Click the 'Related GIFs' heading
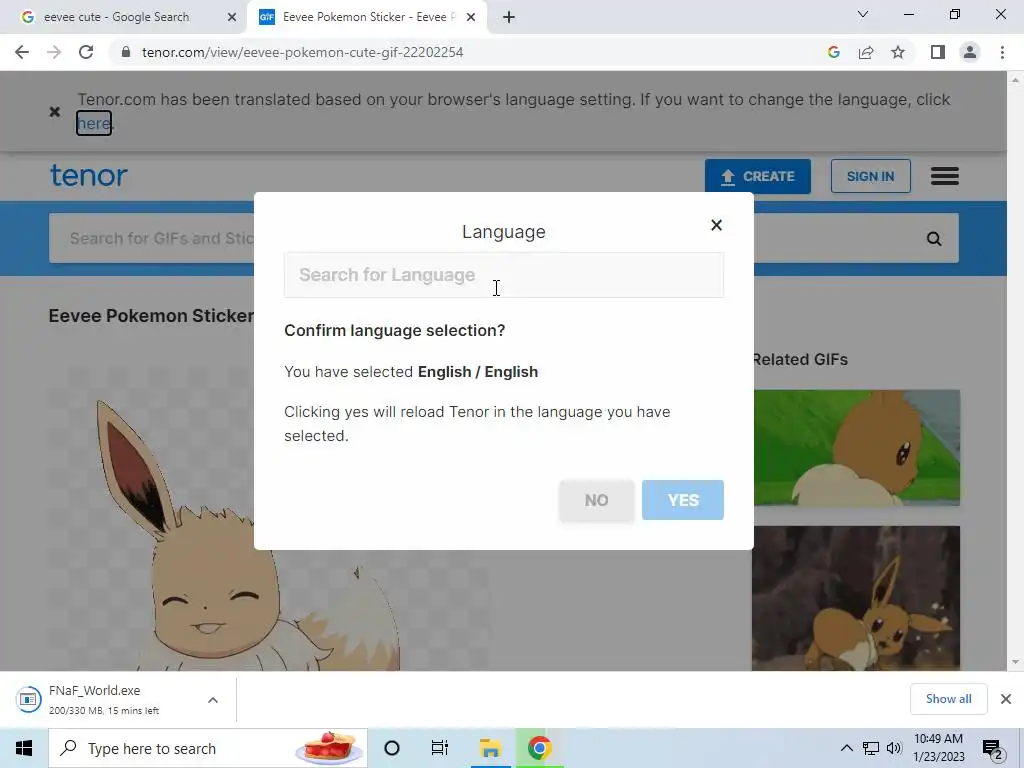This screenshot has width=1024, height=768. pos(800,360)
